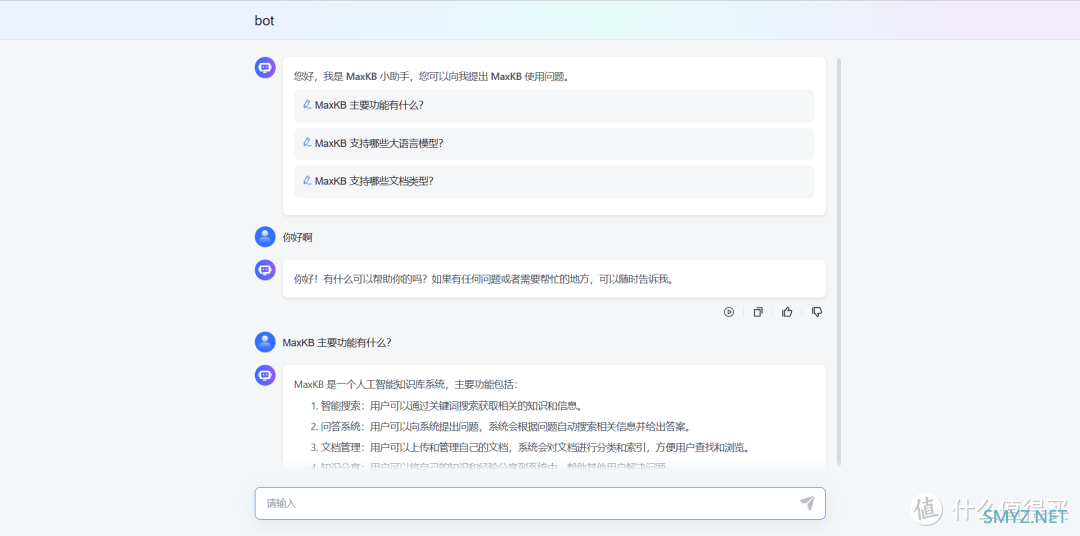Viewport: 1080px width, 536px height.
Task: Click the reply text "你好！有什么可以帮助你的吗"
Action: click(357, 279)
